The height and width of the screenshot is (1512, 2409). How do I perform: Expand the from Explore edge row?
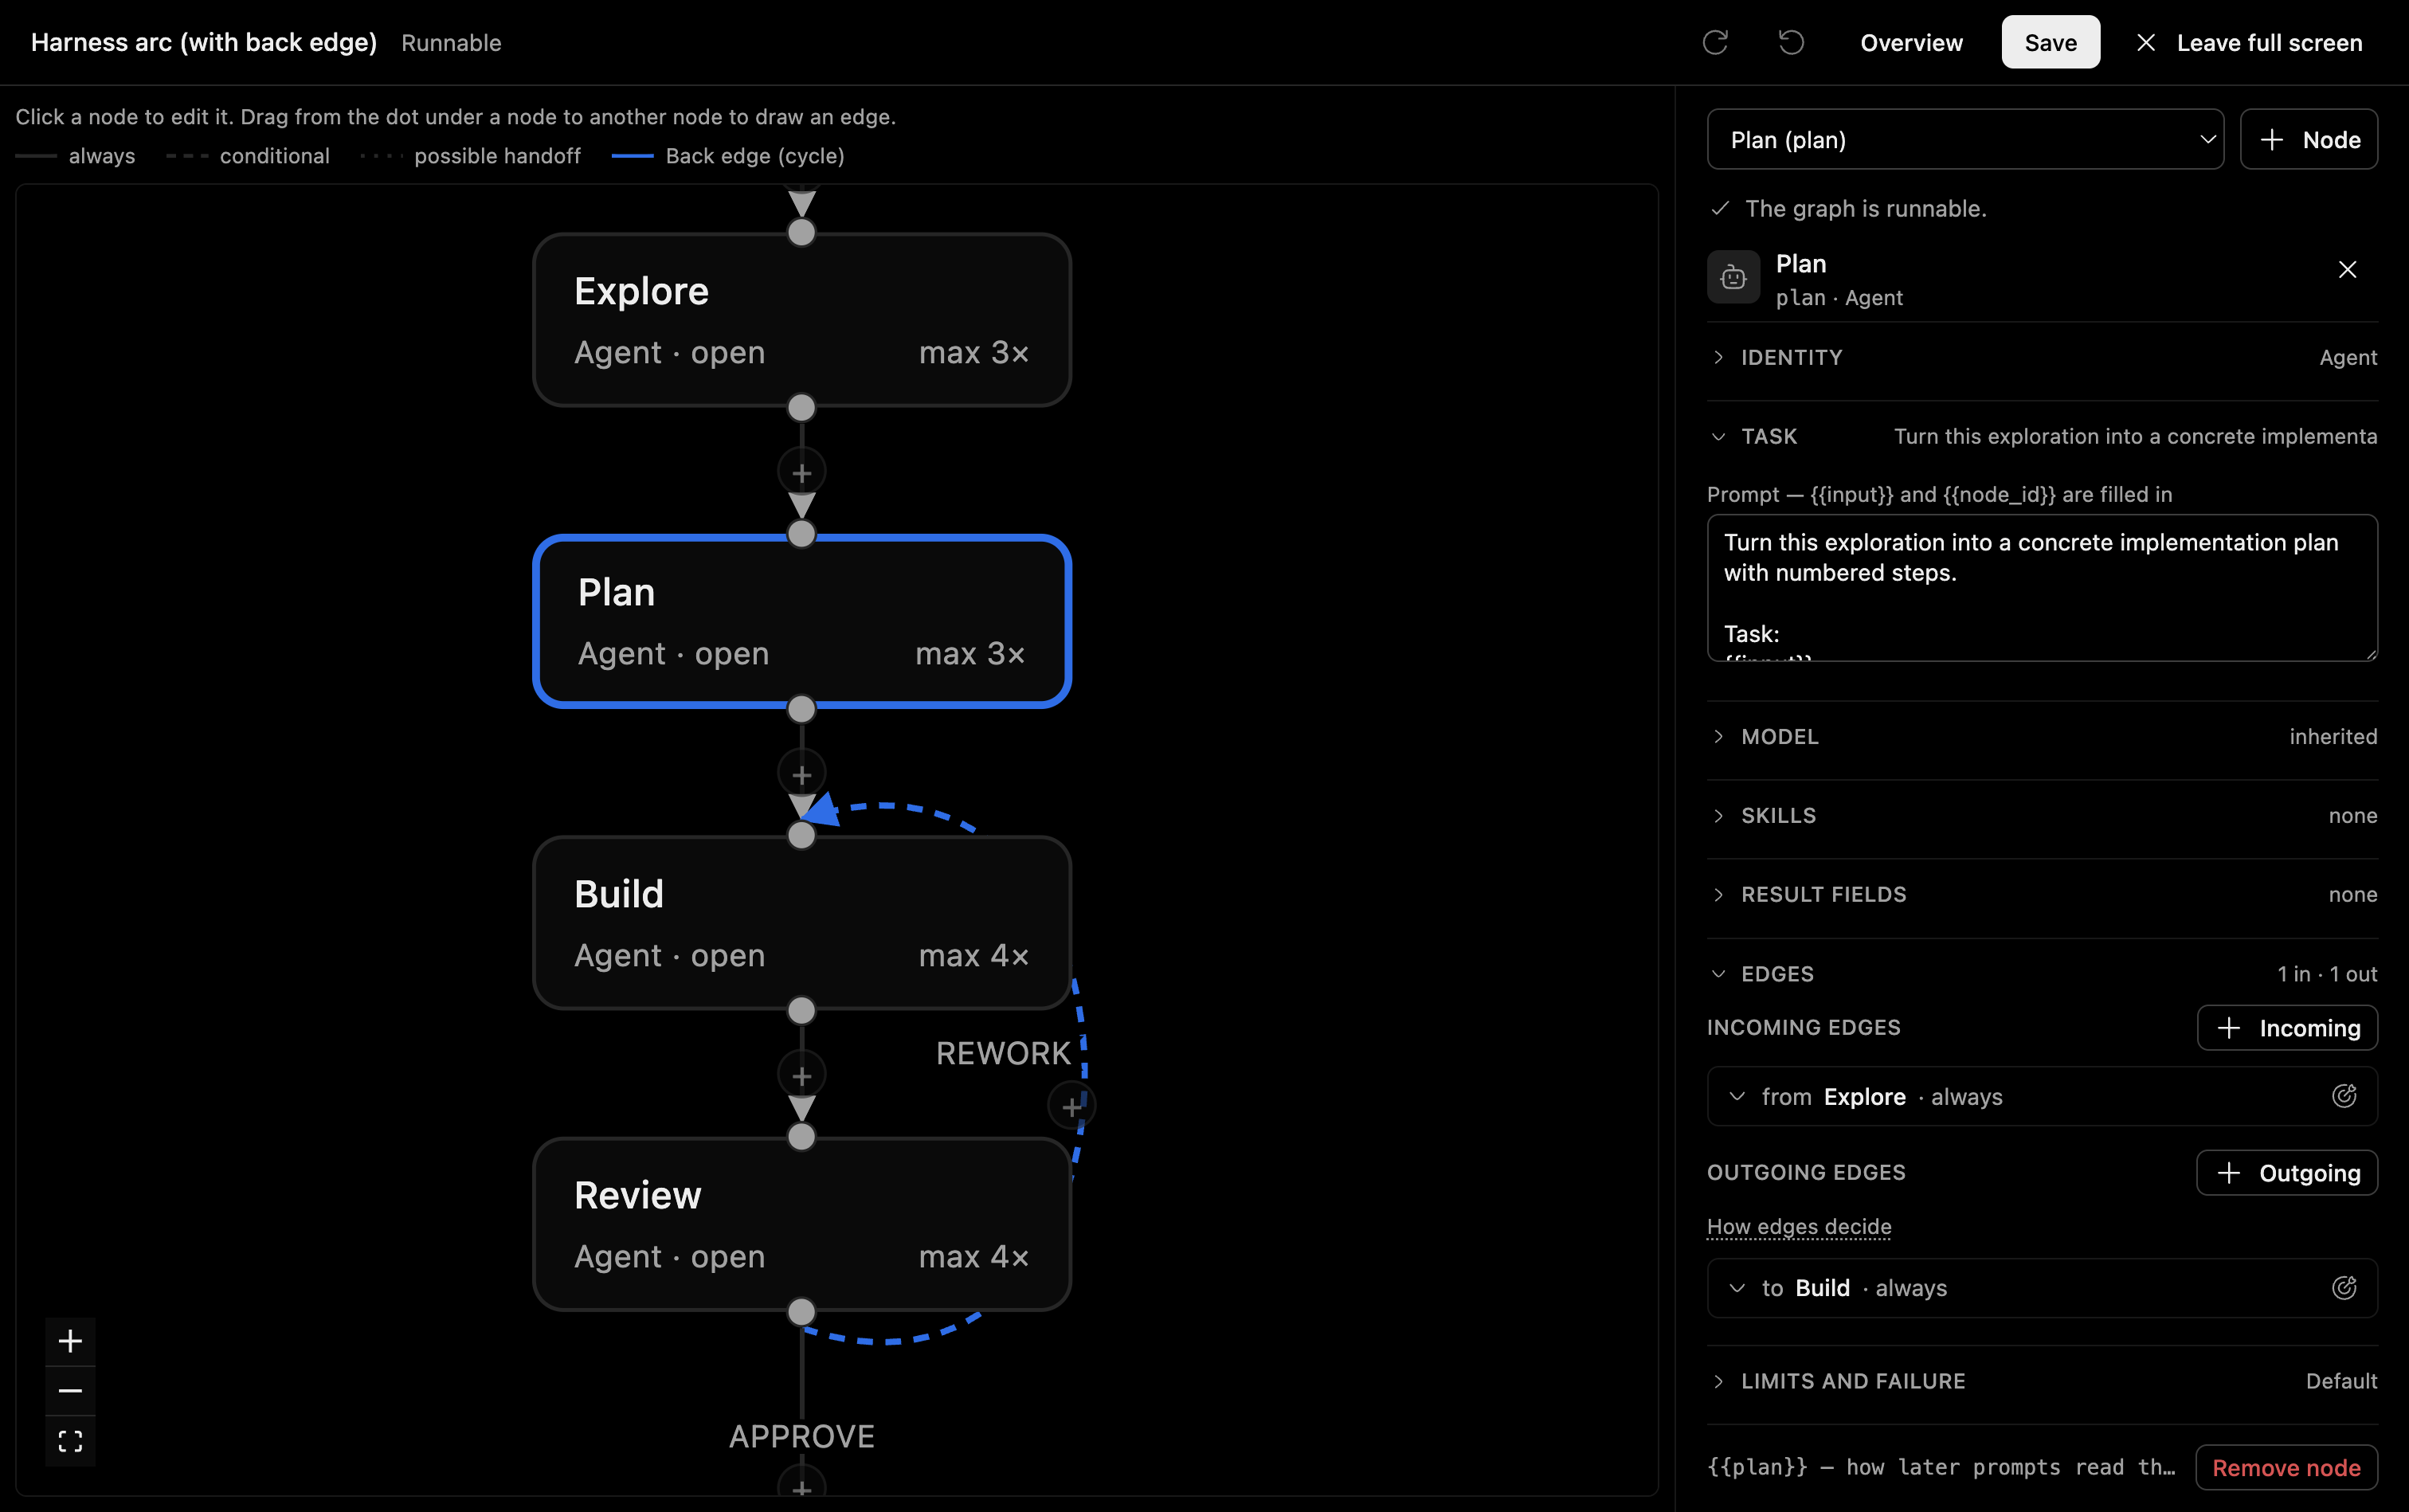pos(2042,1096)
